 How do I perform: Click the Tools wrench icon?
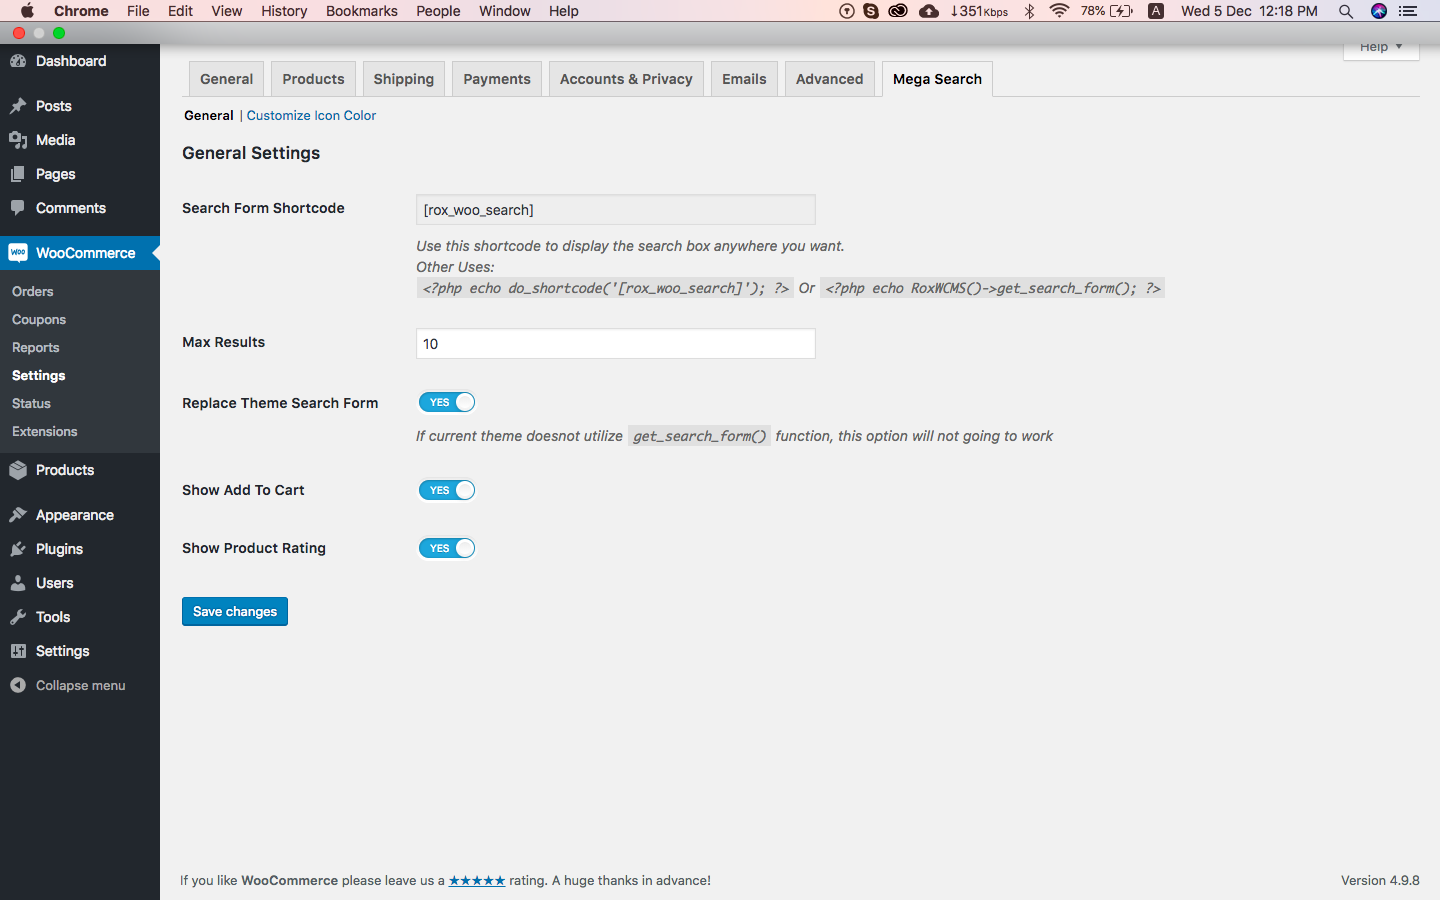(18, 617)
